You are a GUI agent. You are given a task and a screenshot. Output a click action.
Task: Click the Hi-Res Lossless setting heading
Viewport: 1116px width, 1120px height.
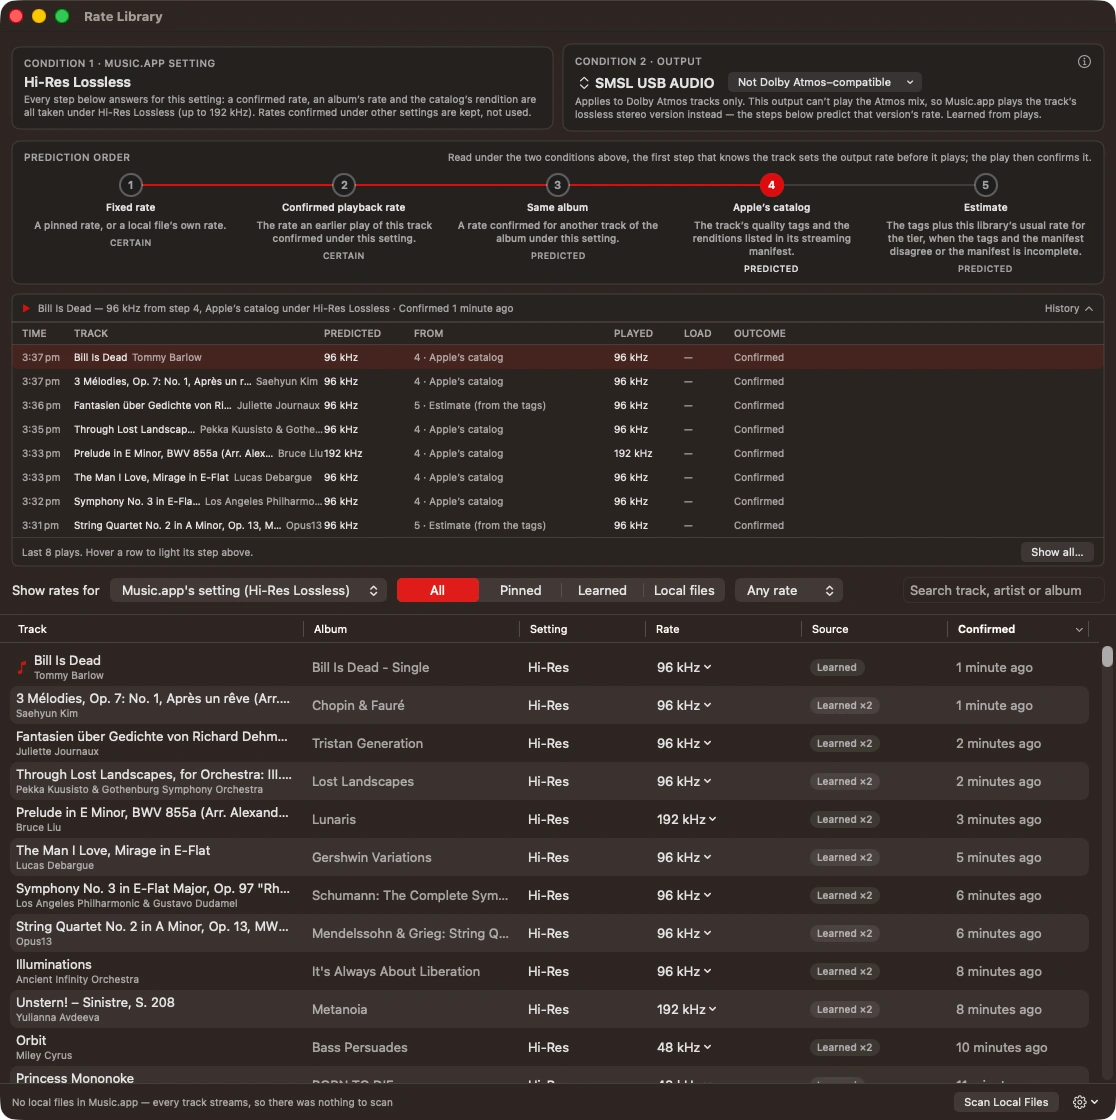click(77, 82)
